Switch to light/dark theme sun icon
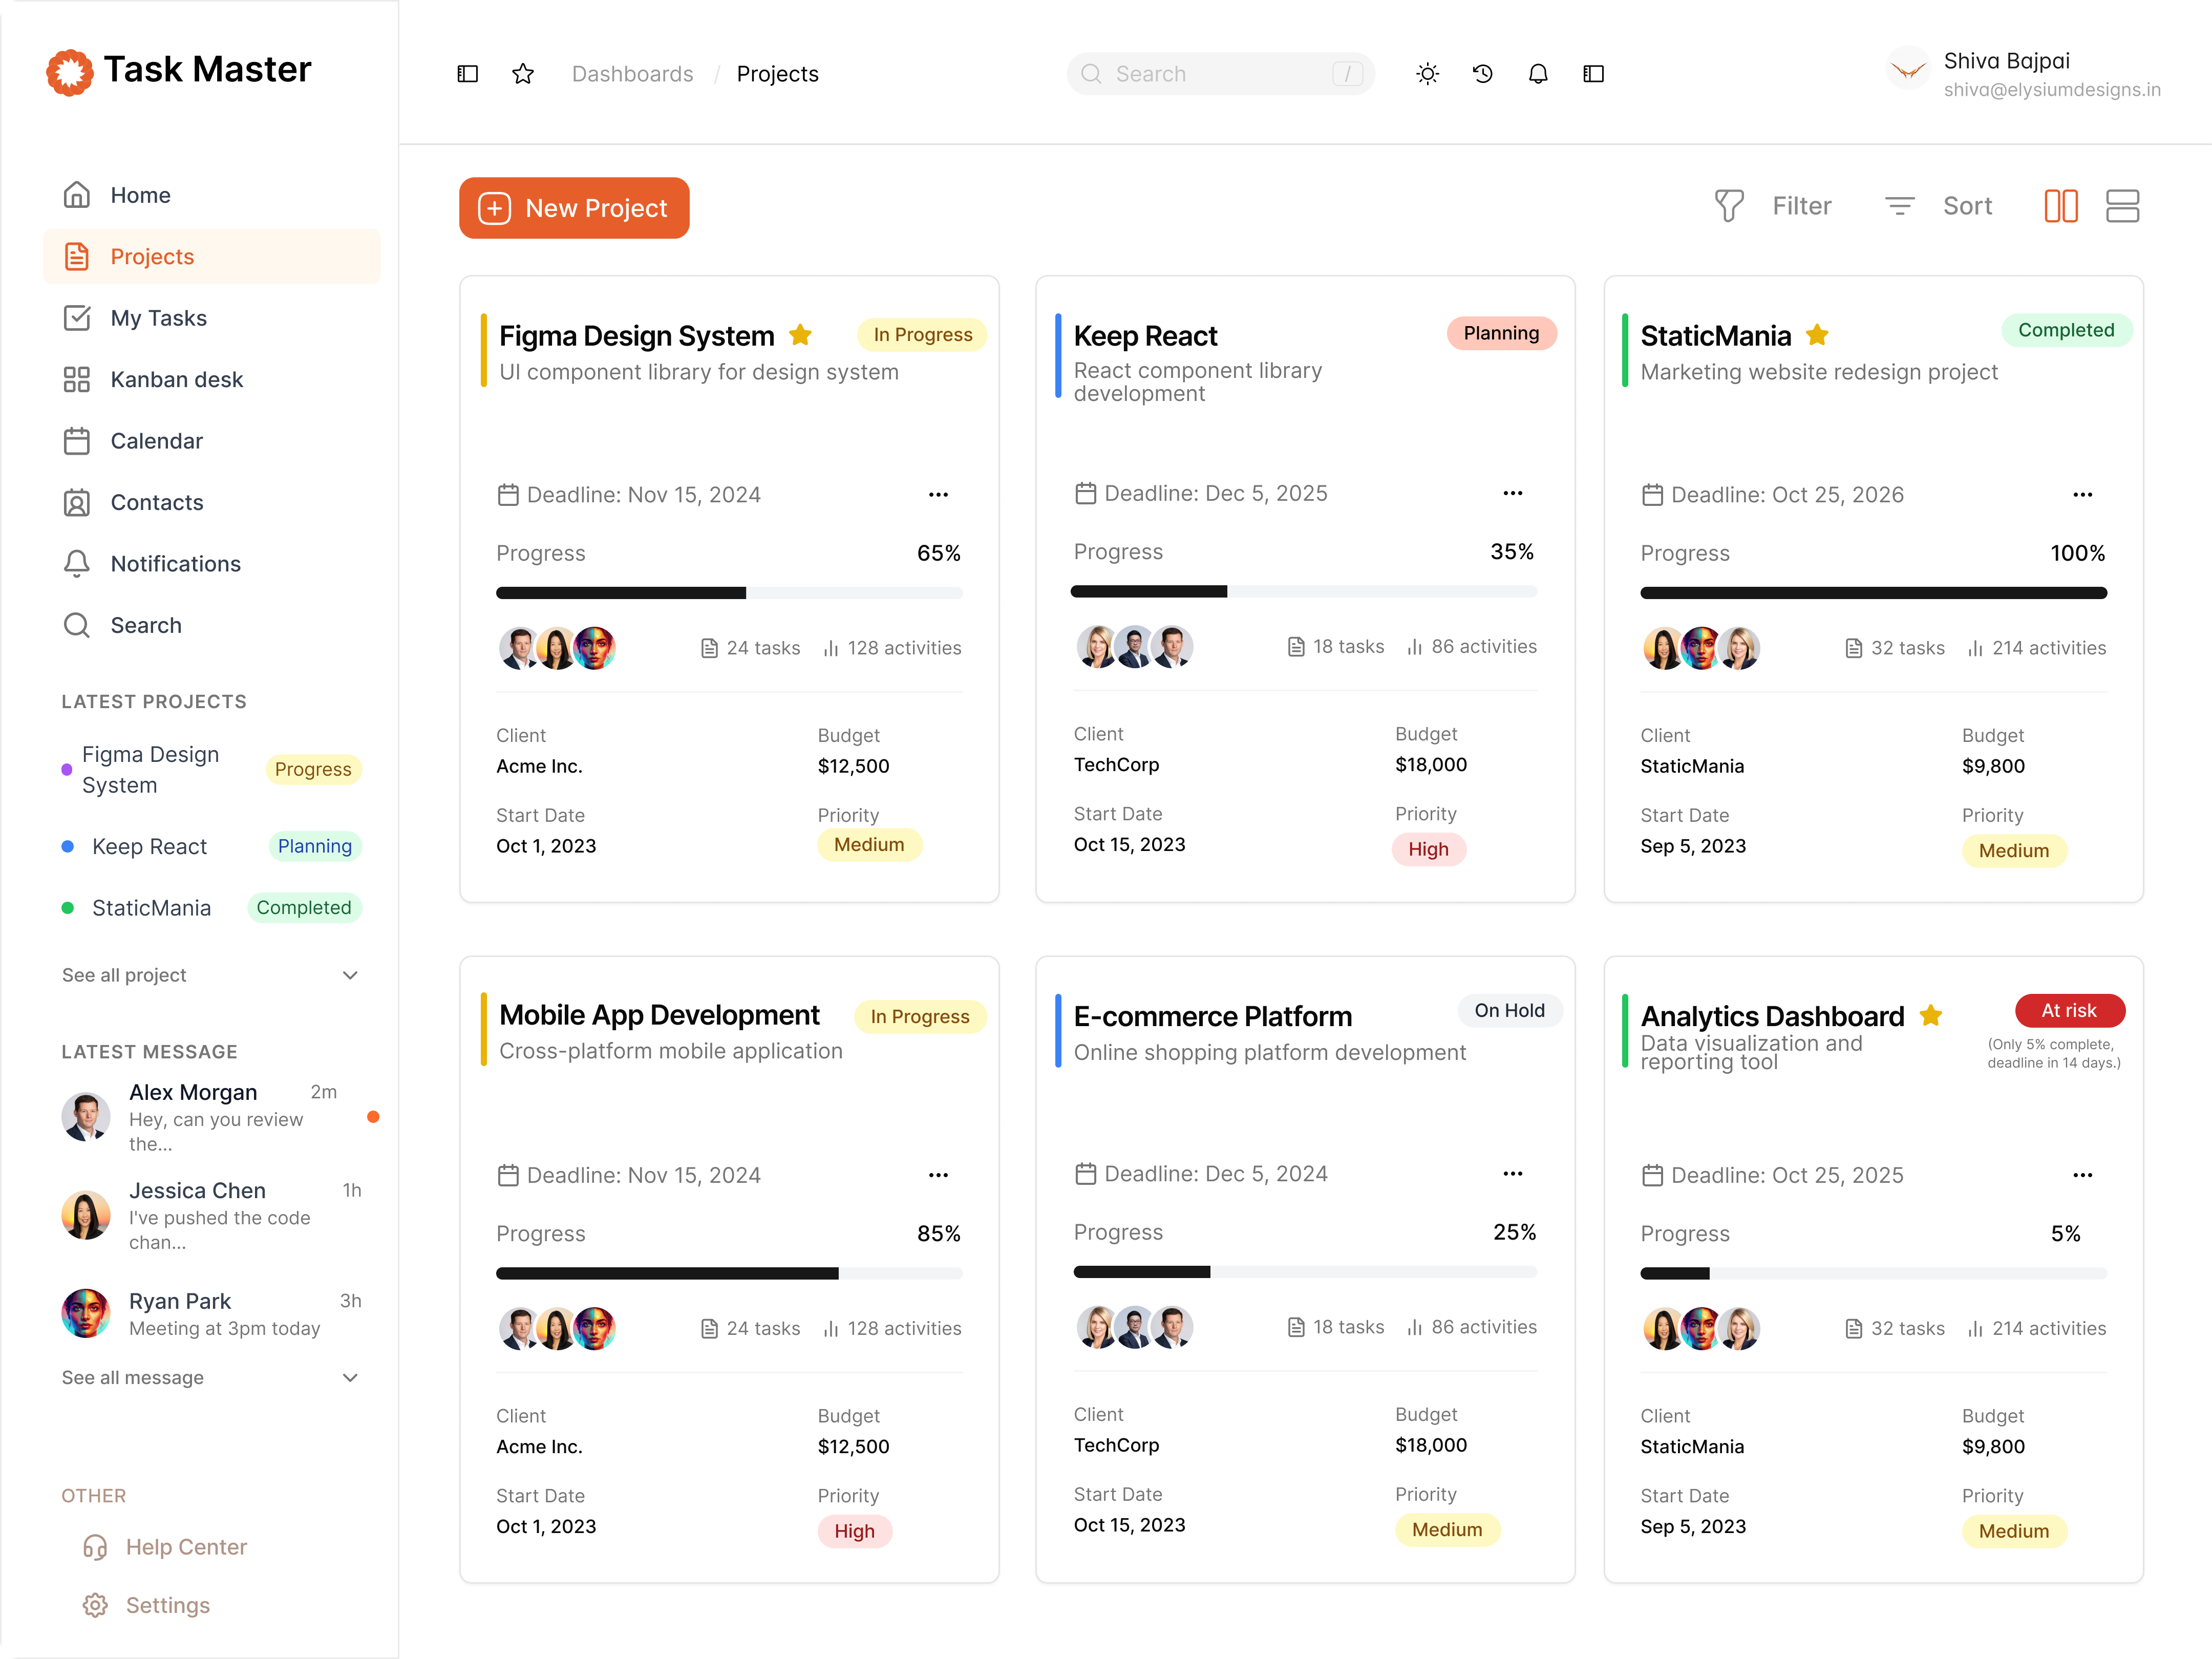The image size is (2212, 1659). (1427, 74)
